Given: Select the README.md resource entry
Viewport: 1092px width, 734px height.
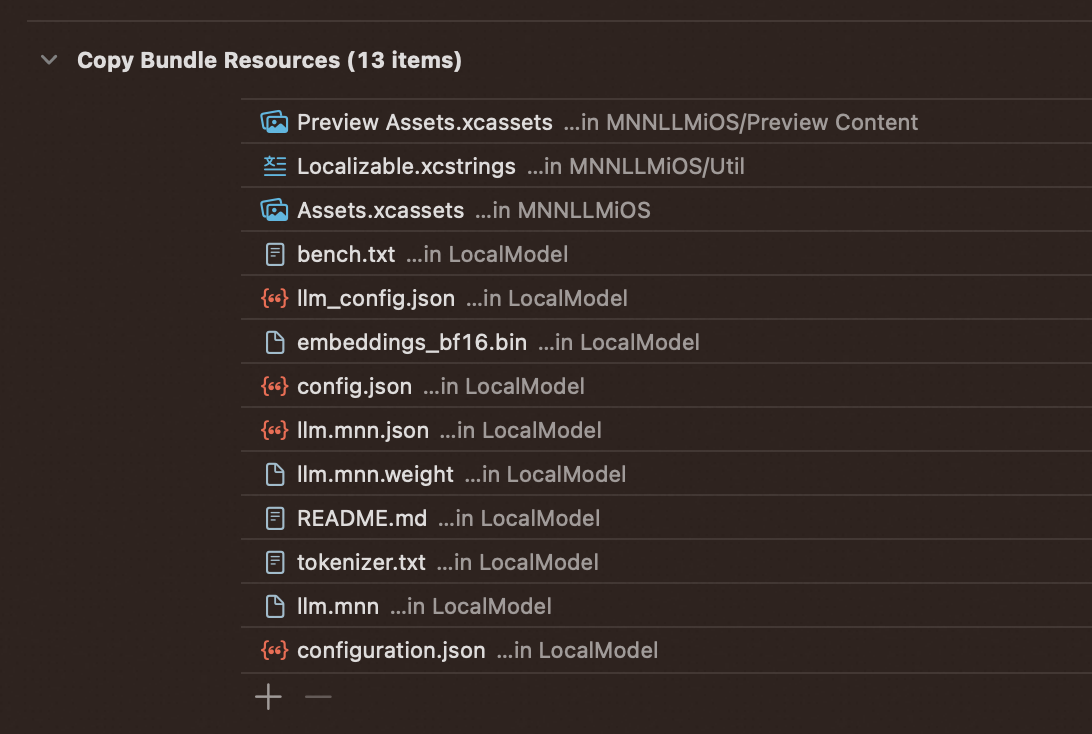Looking at the screenshot, I should click(x=361, y=518).
